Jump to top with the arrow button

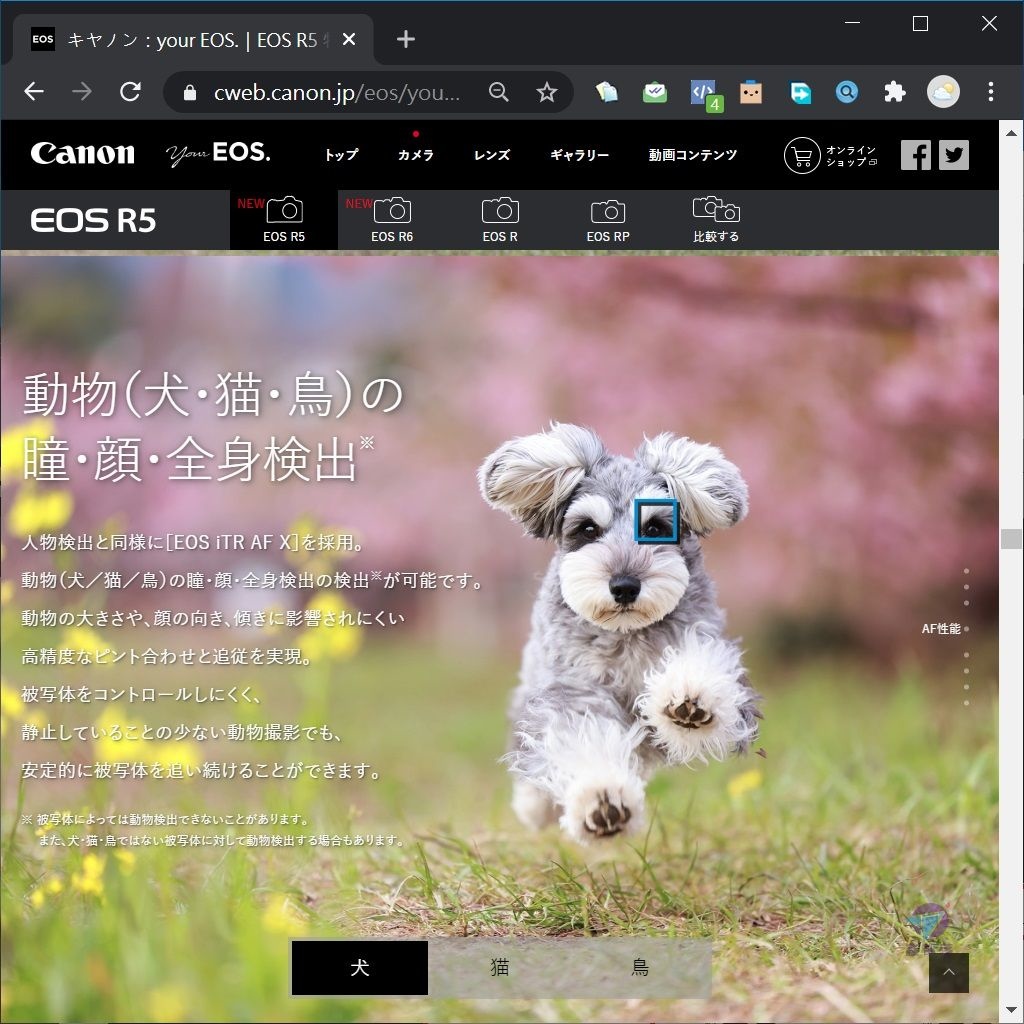(949, 972)
